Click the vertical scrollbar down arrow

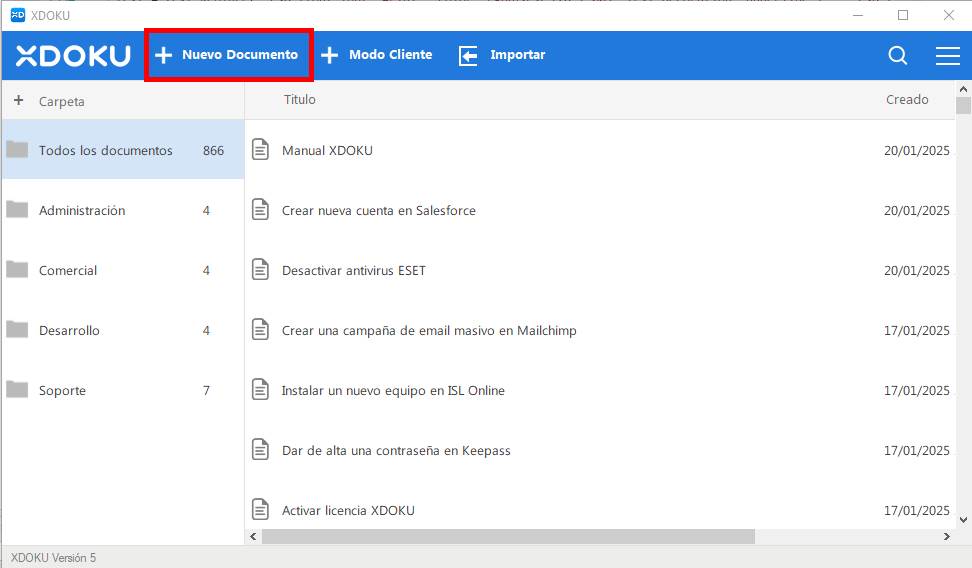tap(963, 520)
